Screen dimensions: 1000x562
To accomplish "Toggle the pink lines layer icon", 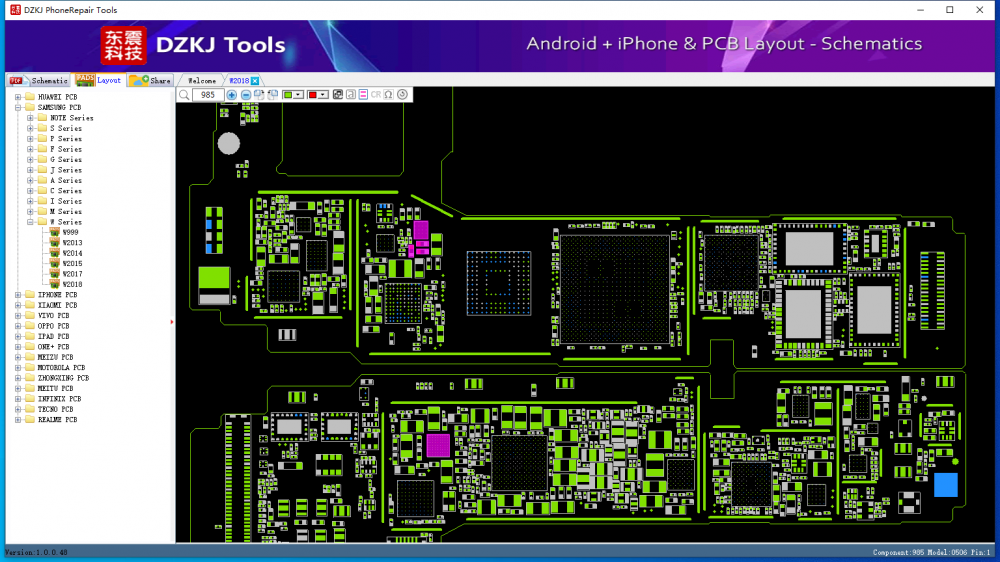I will coord(363,95).
